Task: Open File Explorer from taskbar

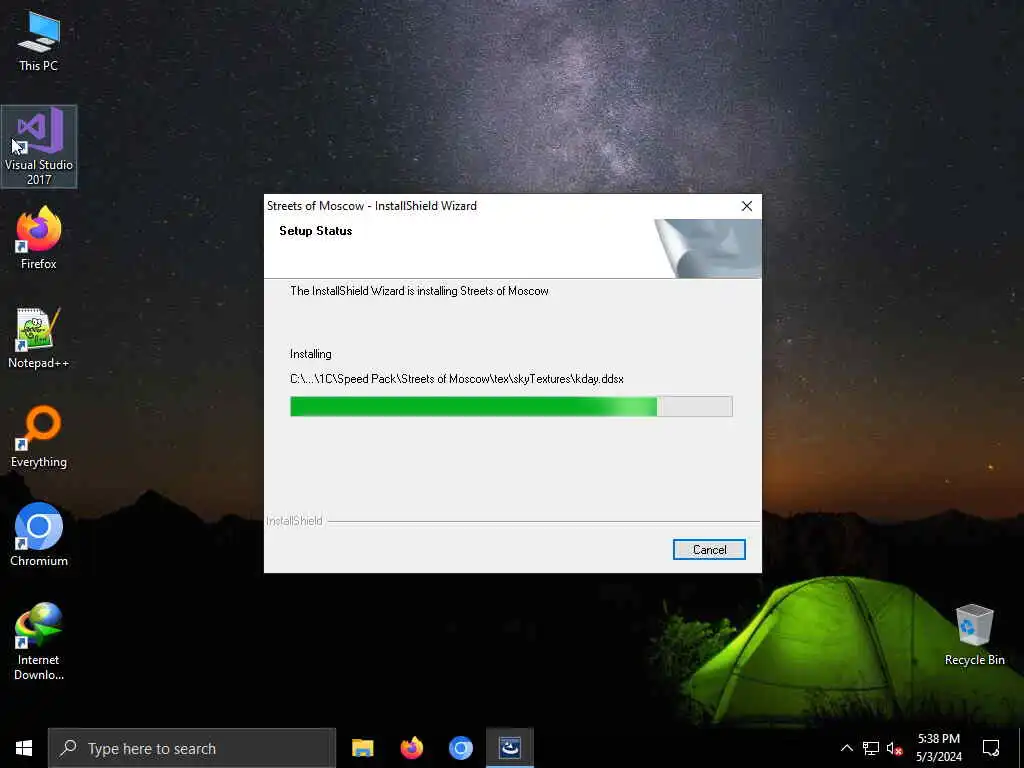Action: pos(362,748)
